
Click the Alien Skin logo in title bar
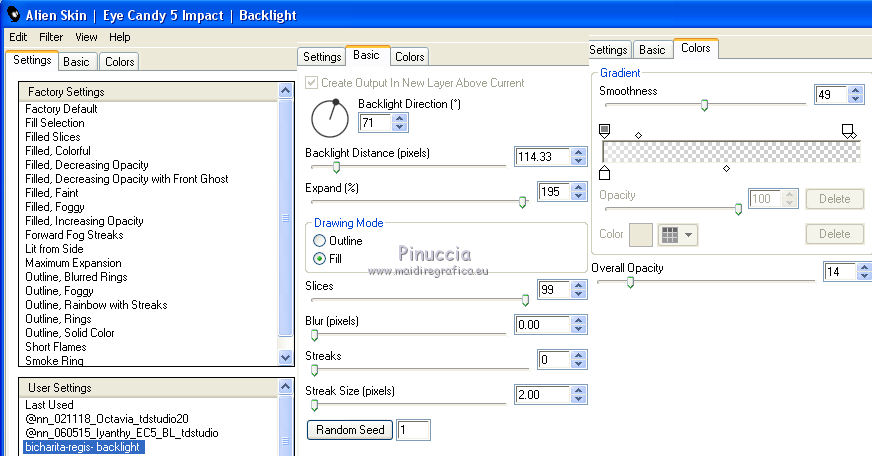coord(13,14)
